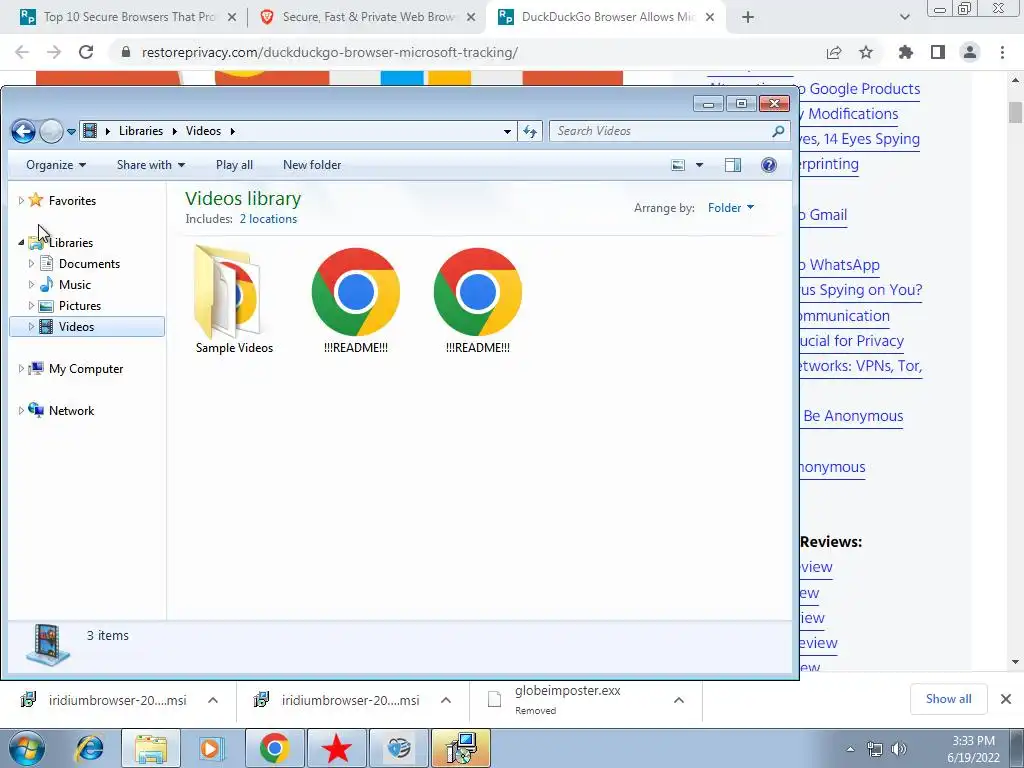Select My Computer in navigation pane
Viewport: 1024px width, 768px height.
[x=86, y=369]
